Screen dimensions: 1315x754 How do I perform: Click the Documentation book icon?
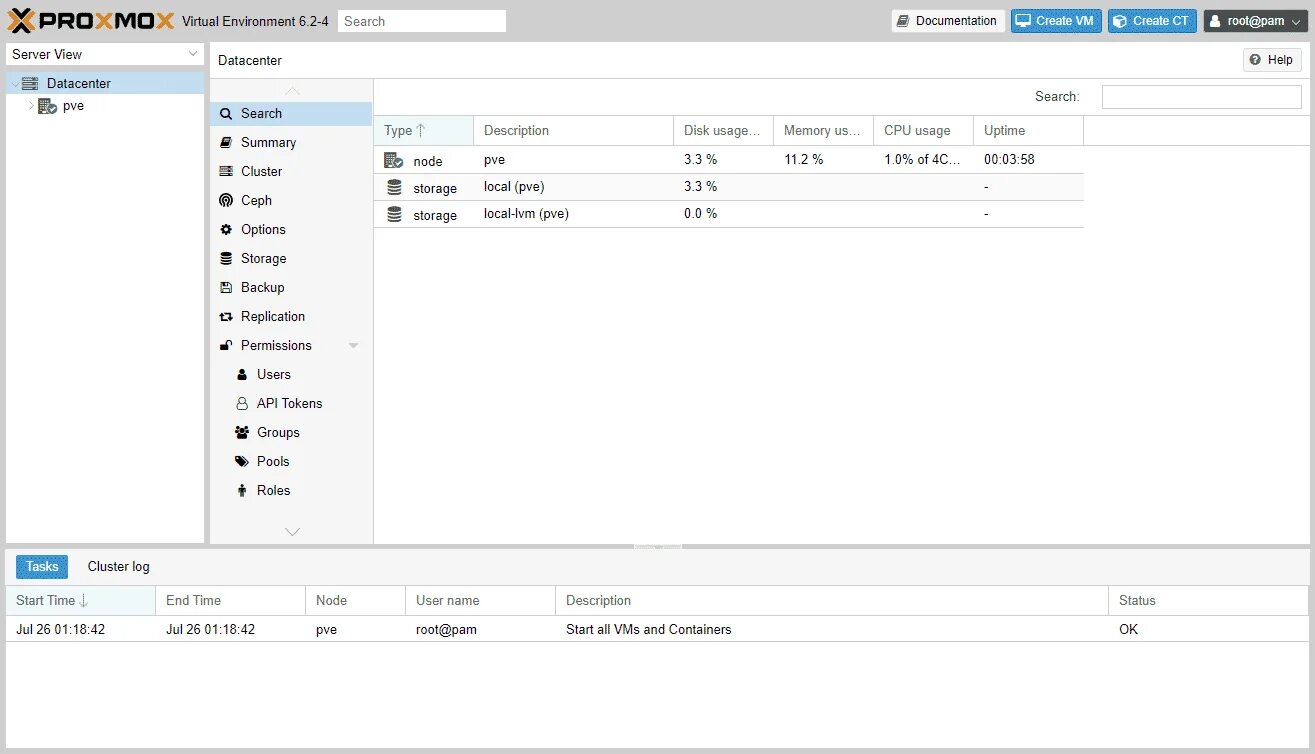903,21
